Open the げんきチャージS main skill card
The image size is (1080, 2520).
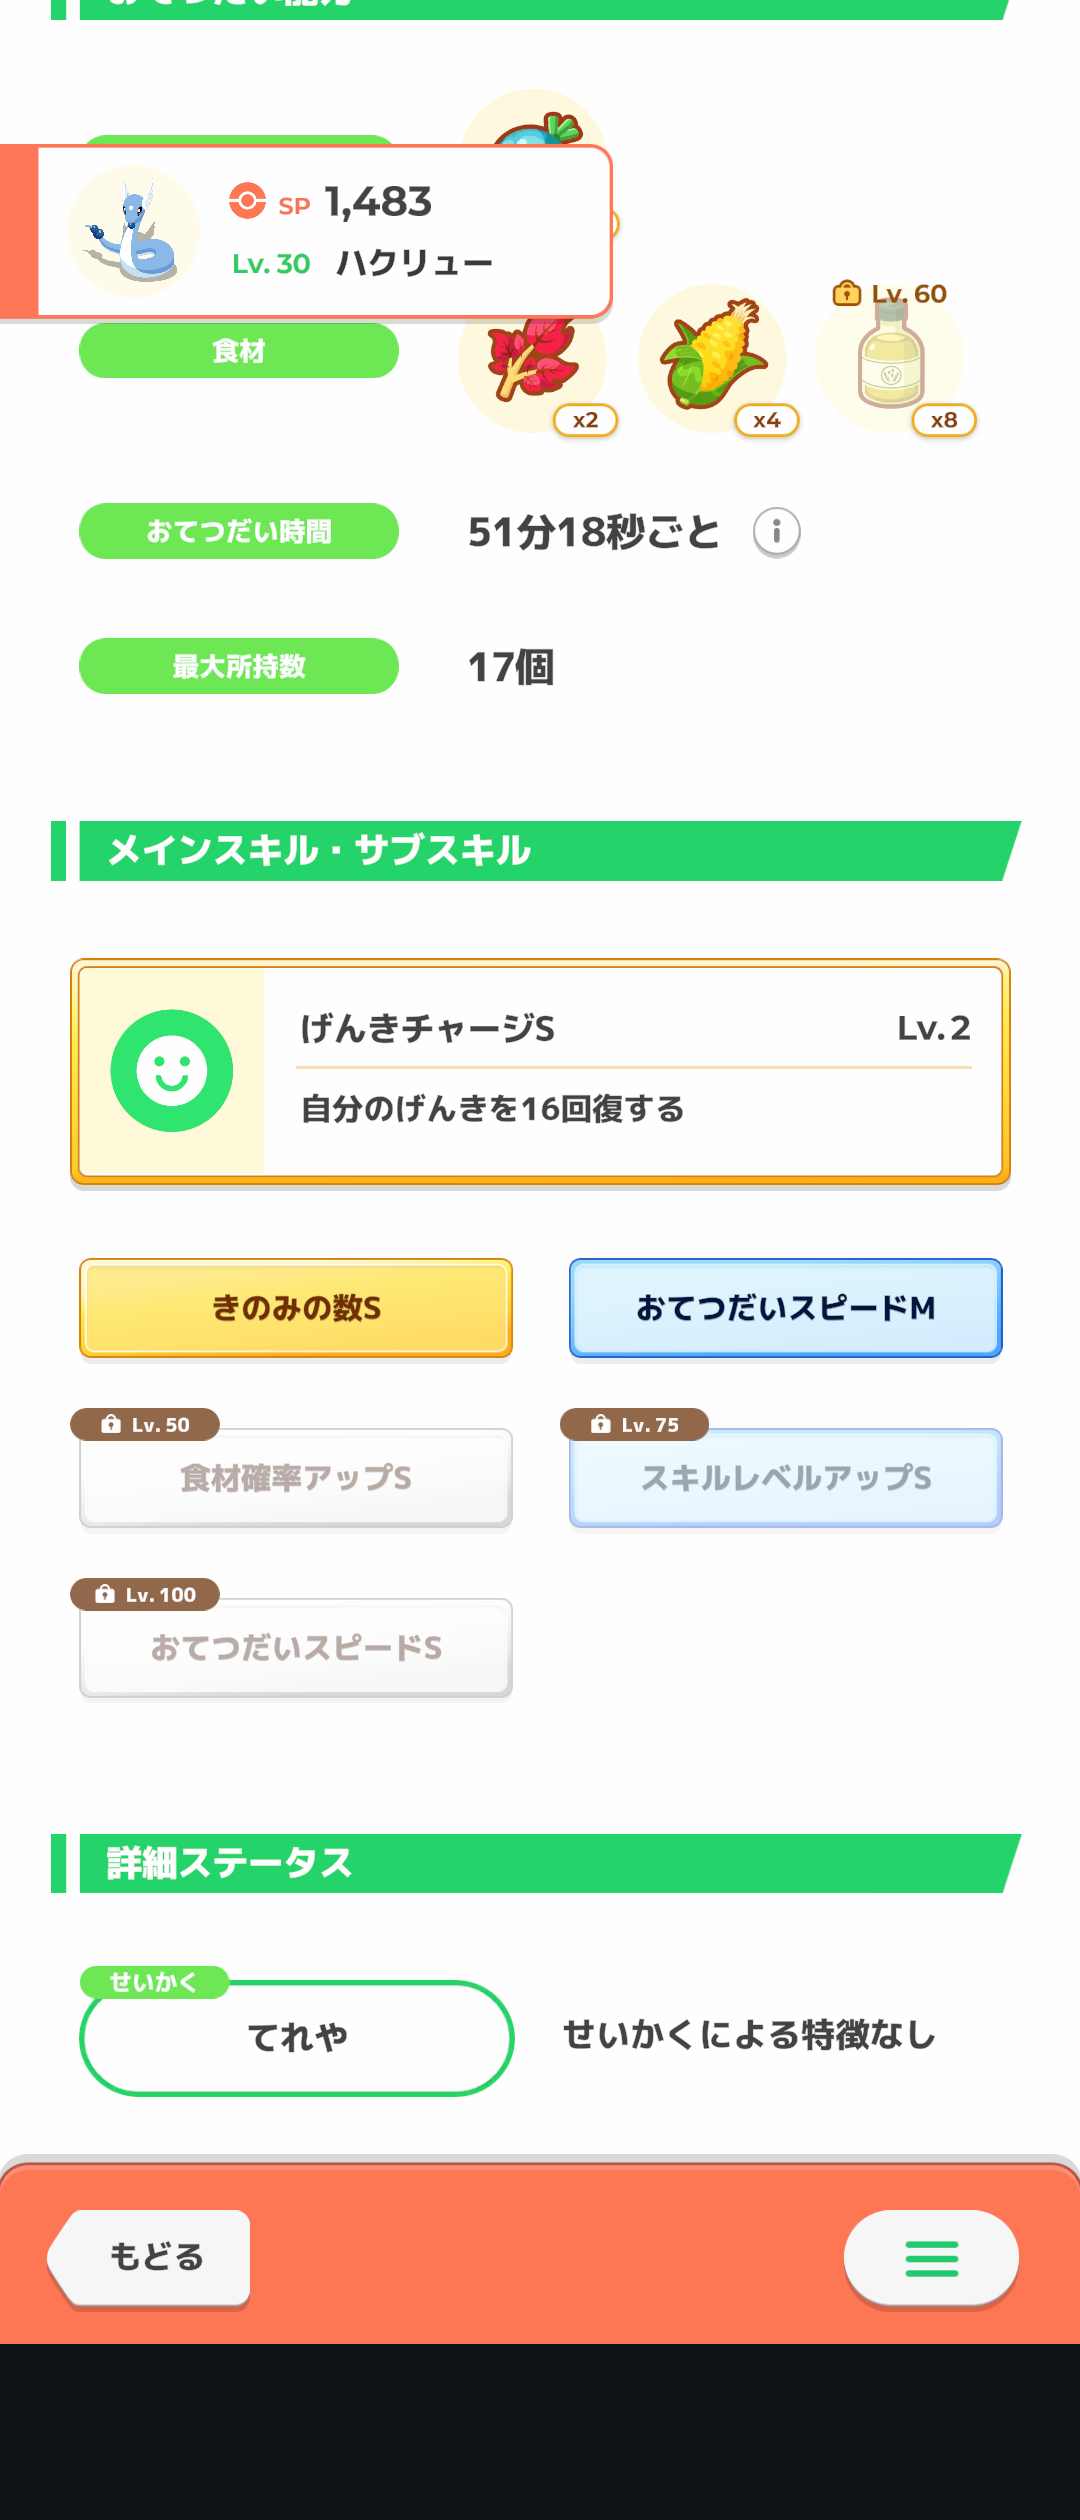coord(540,1072)
